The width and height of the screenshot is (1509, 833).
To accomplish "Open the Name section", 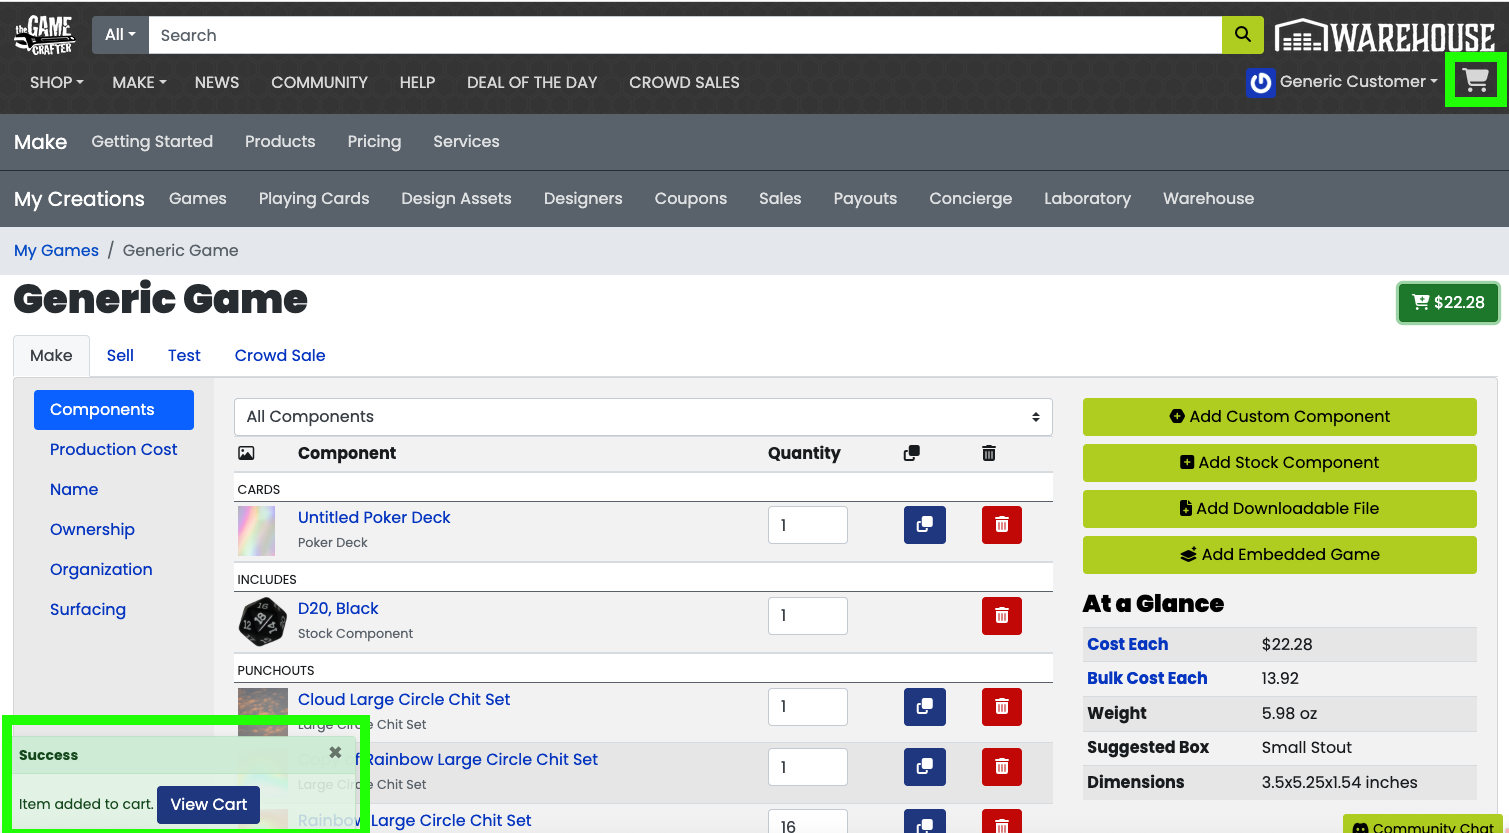I will [74, 490].
